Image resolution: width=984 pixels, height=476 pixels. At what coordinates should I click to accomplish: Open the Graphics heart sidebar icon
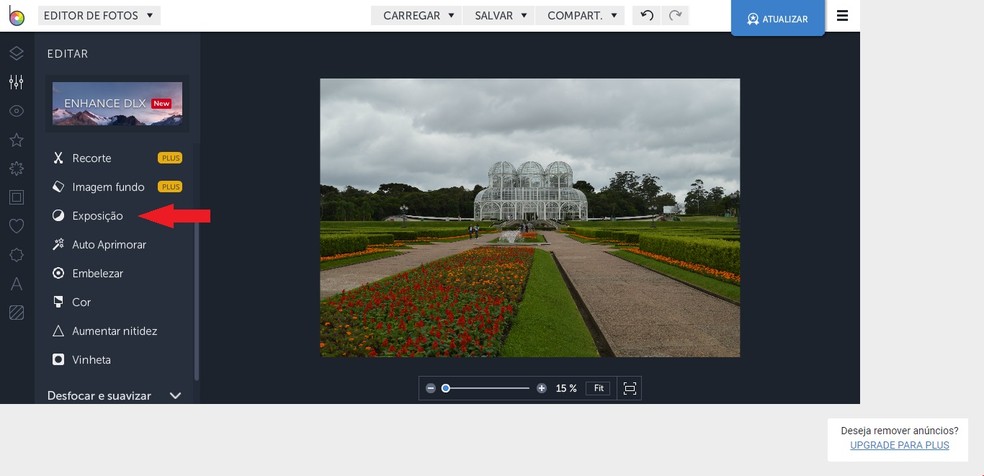coord(16,226)
